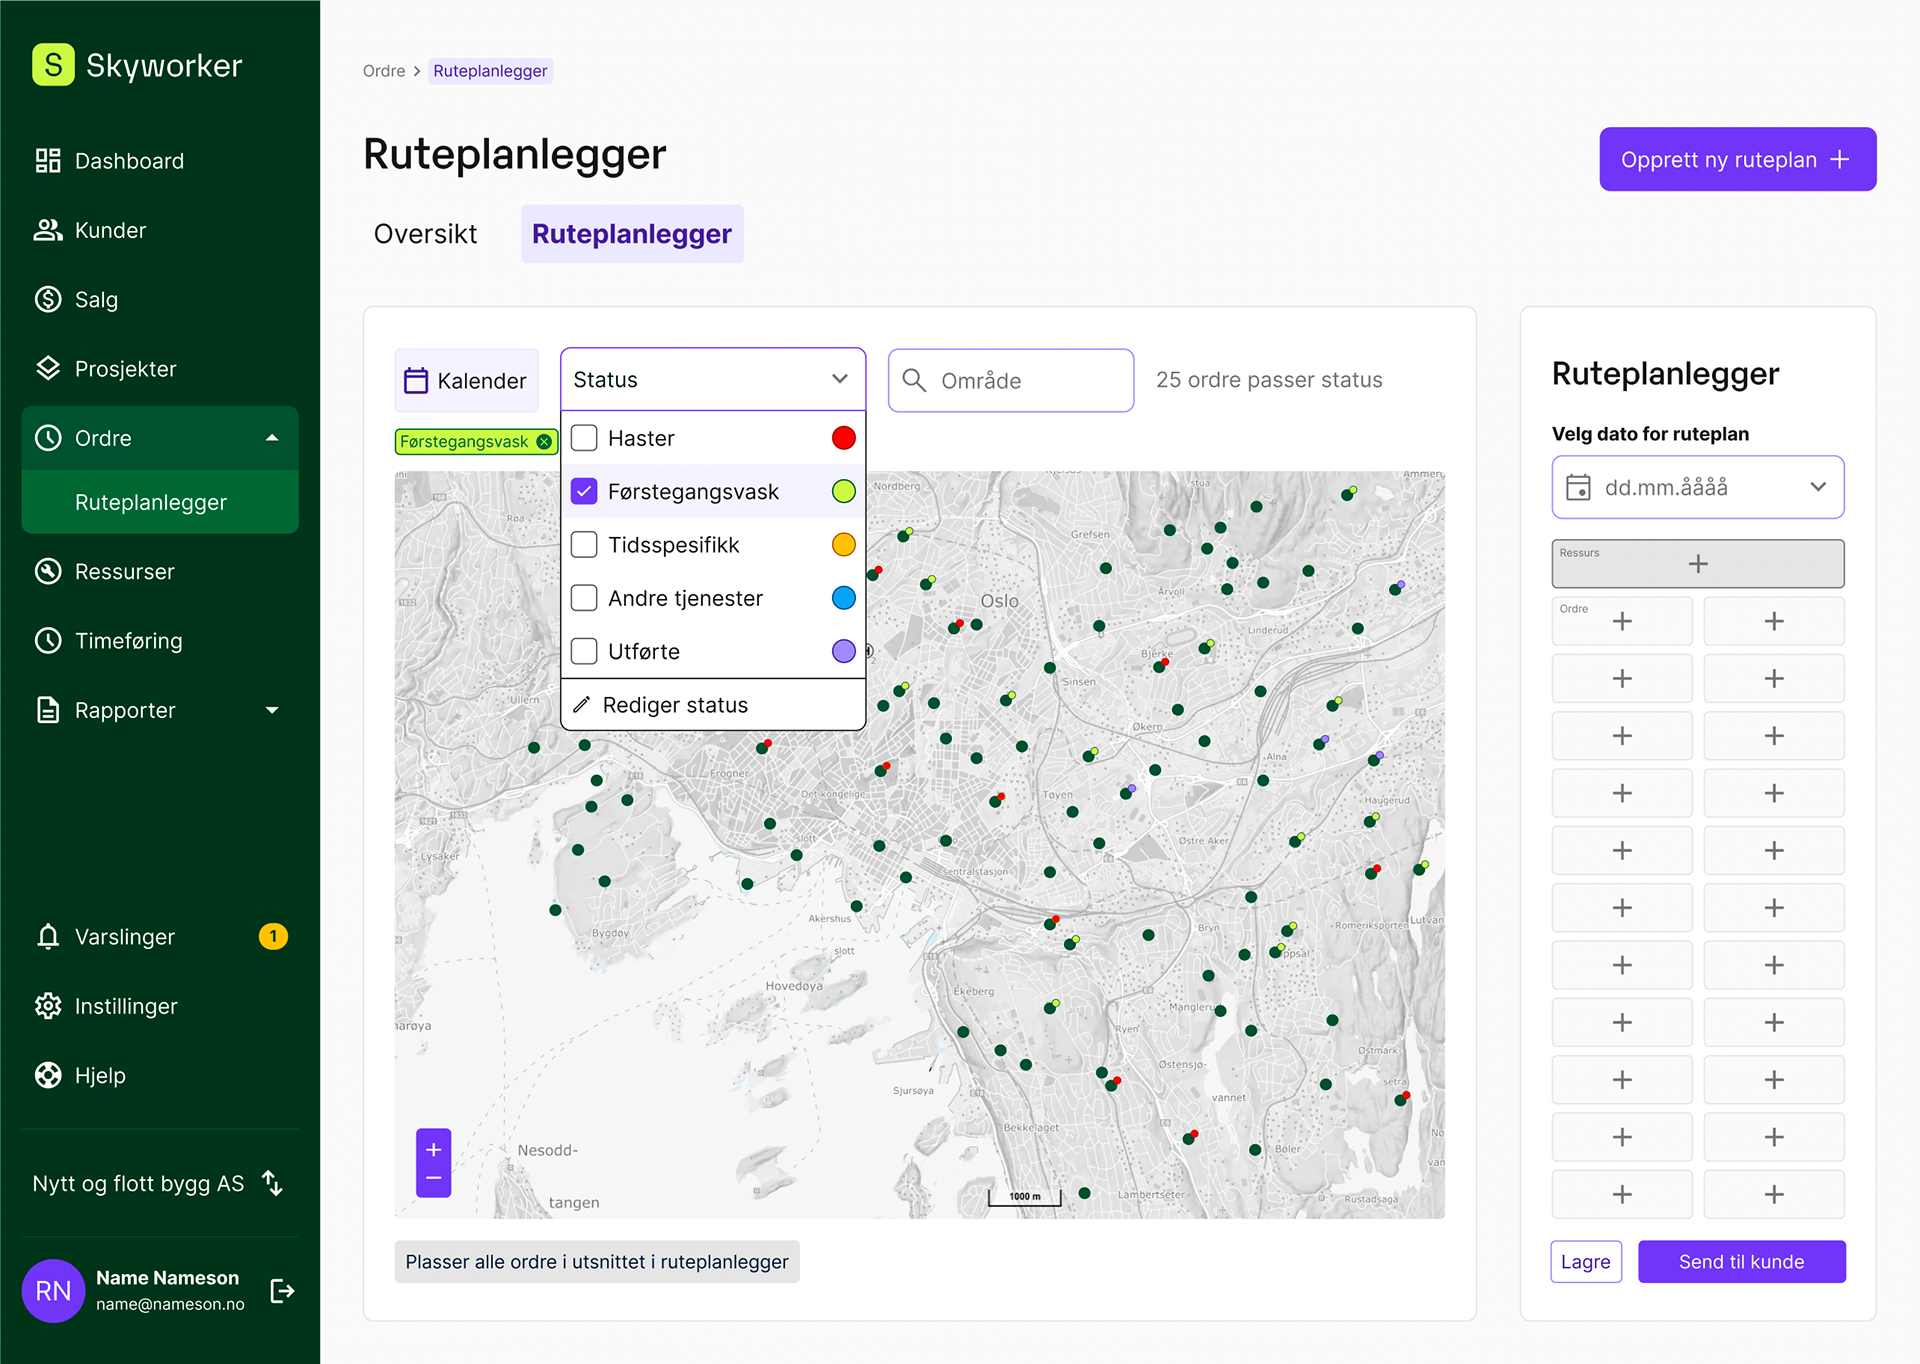
Task: Click the logout icon beside Name Nameson
Action: pos(282,1291)
